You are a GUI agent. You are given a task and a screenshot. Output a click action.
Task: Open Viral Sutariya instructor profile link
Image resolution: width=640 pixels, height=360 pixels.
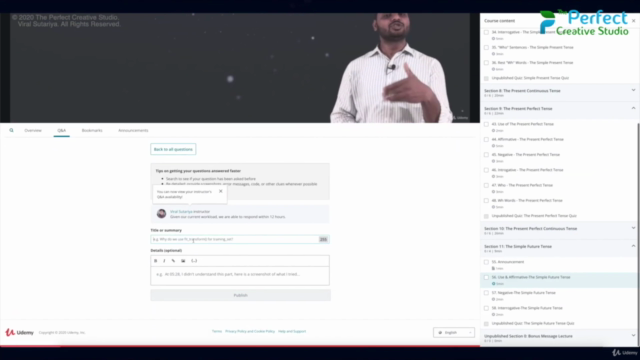[x=181, y=211]
